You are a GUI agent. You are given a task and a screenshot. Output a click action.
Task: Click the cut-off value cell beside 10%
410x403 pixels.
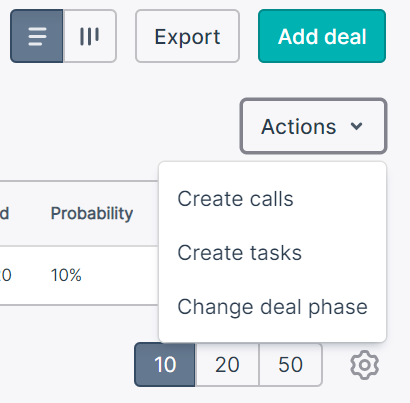[x=6, y=275]
